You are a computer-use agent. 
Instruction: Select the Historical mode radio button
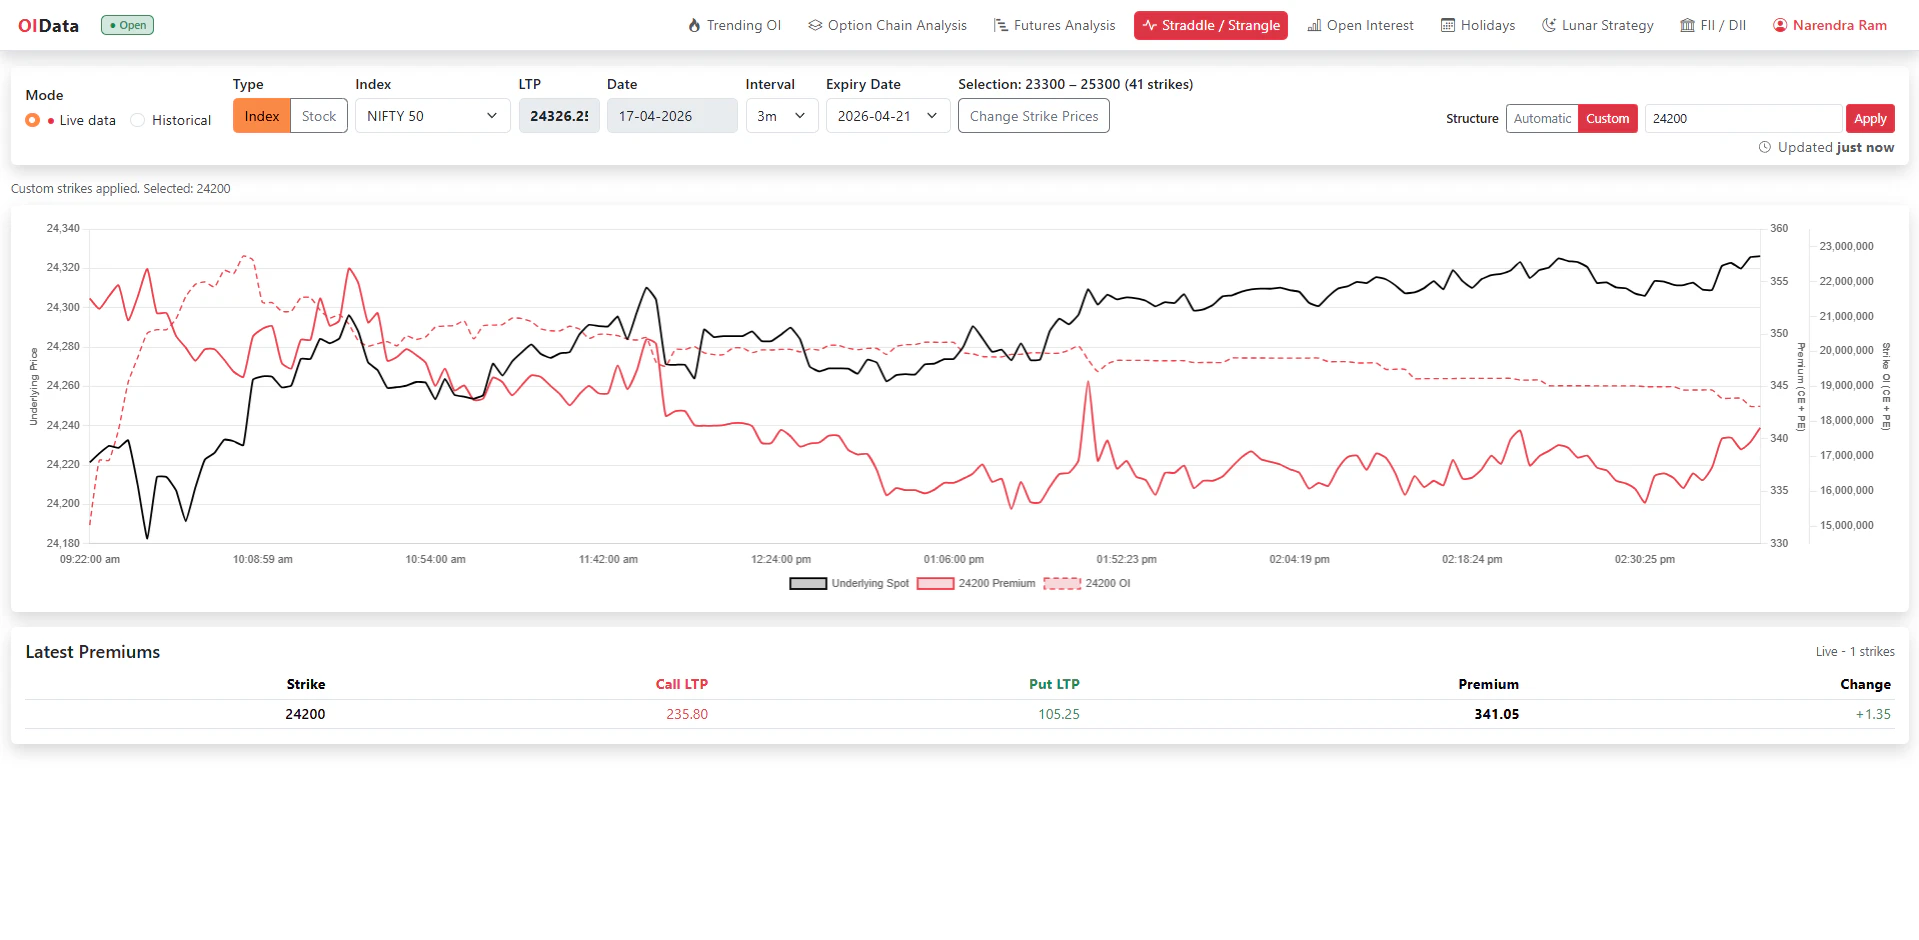138,120
